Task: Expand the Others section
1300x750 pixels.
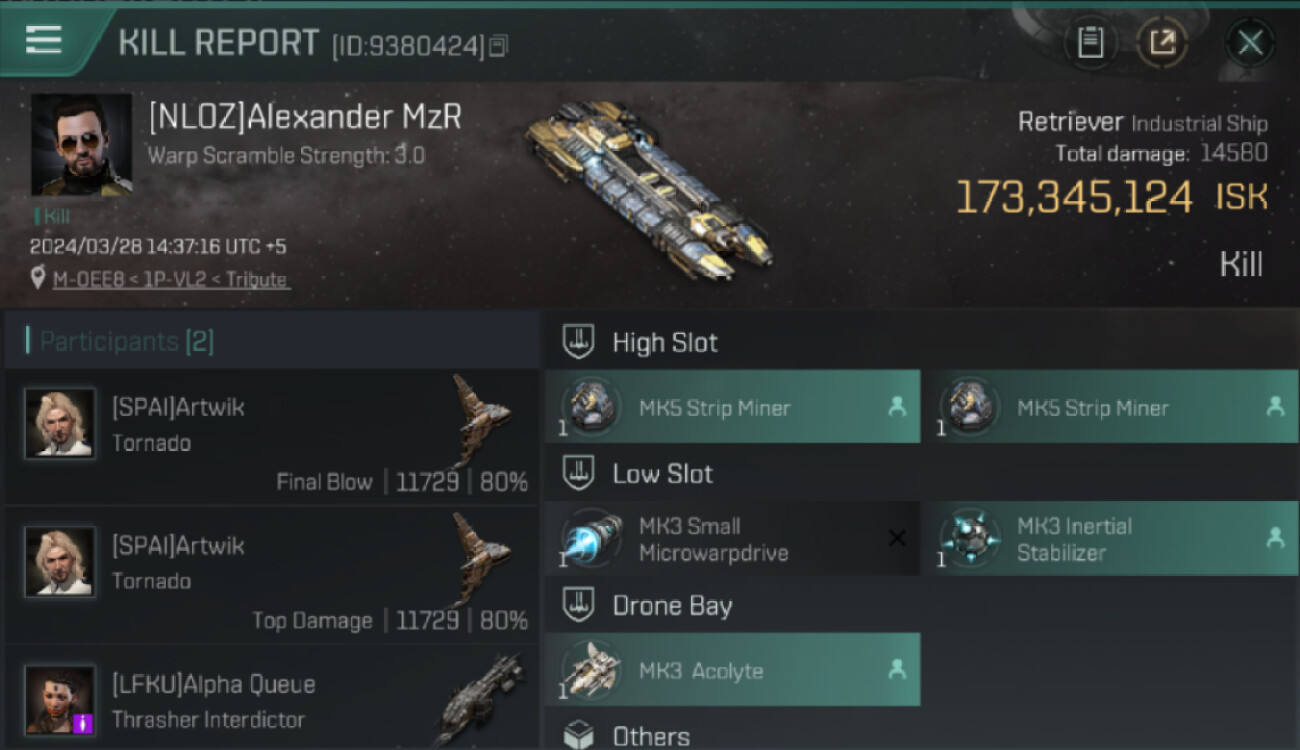Action: (626, 736)
